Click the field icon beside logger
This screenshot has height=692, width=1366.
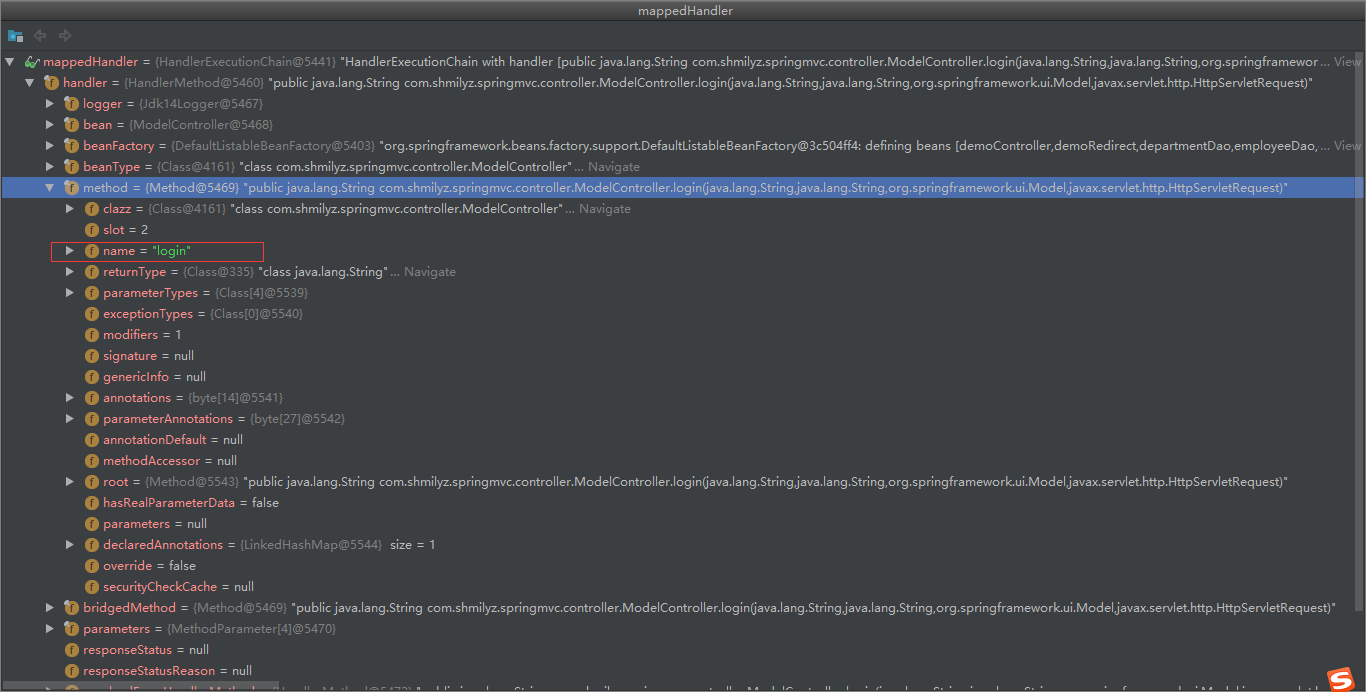coord(70,103)
